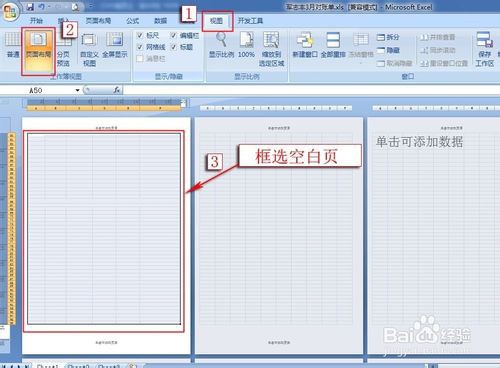Click the Save icon in quick access toolbar
This screenshot has height=368, width=500.
(x=30, y=7)
